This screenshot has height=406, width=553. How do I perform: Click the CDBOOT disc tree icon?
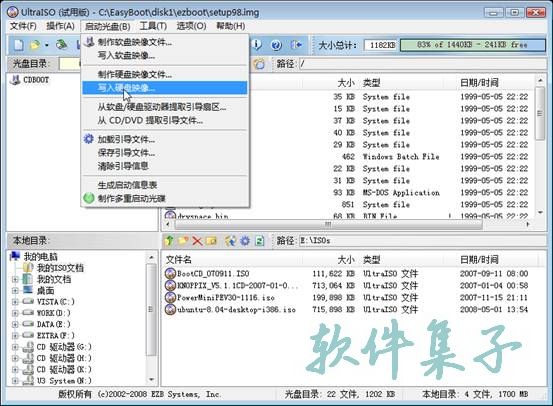coord(15,80)
